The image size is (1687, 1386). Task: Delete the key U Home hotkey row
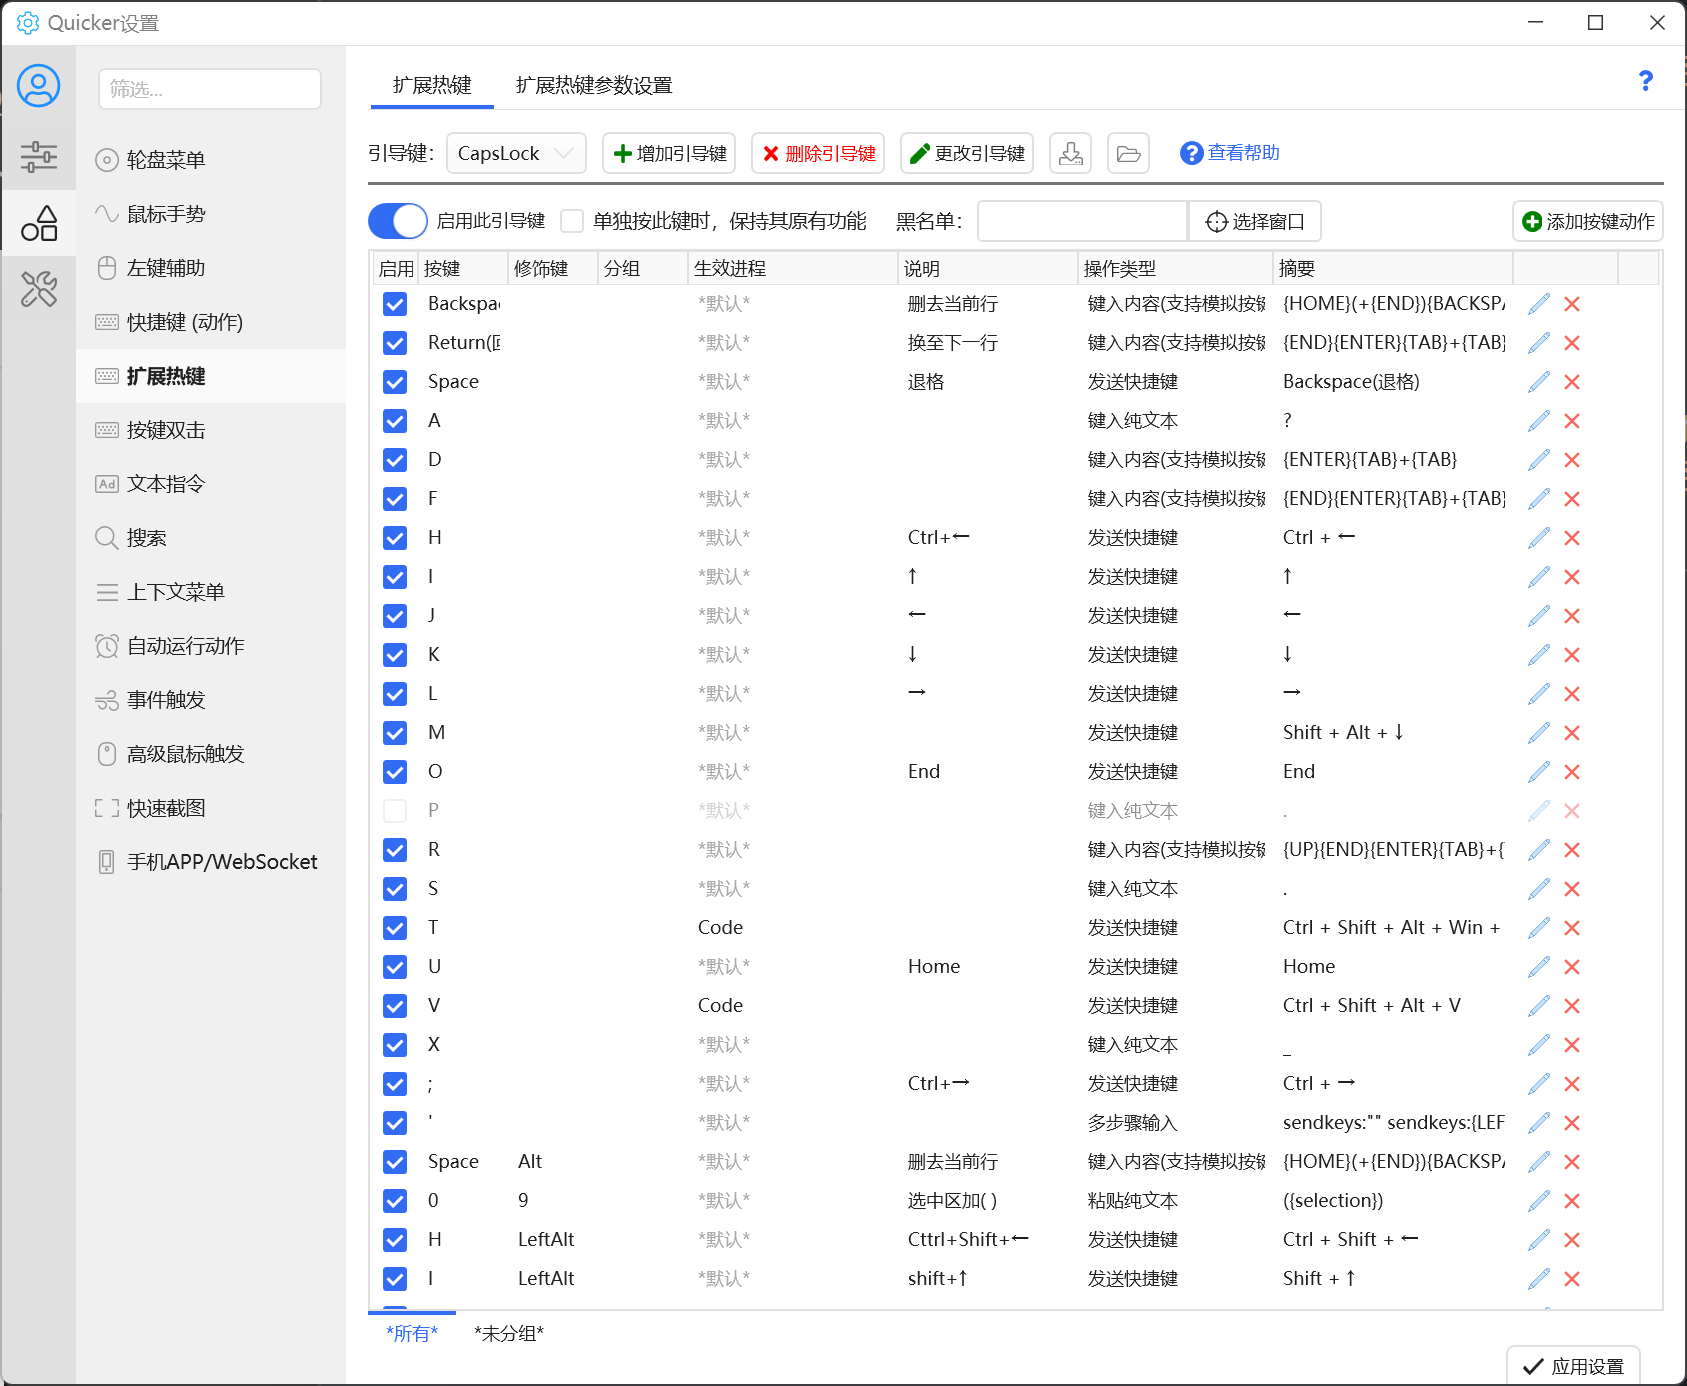[1572, 967]
